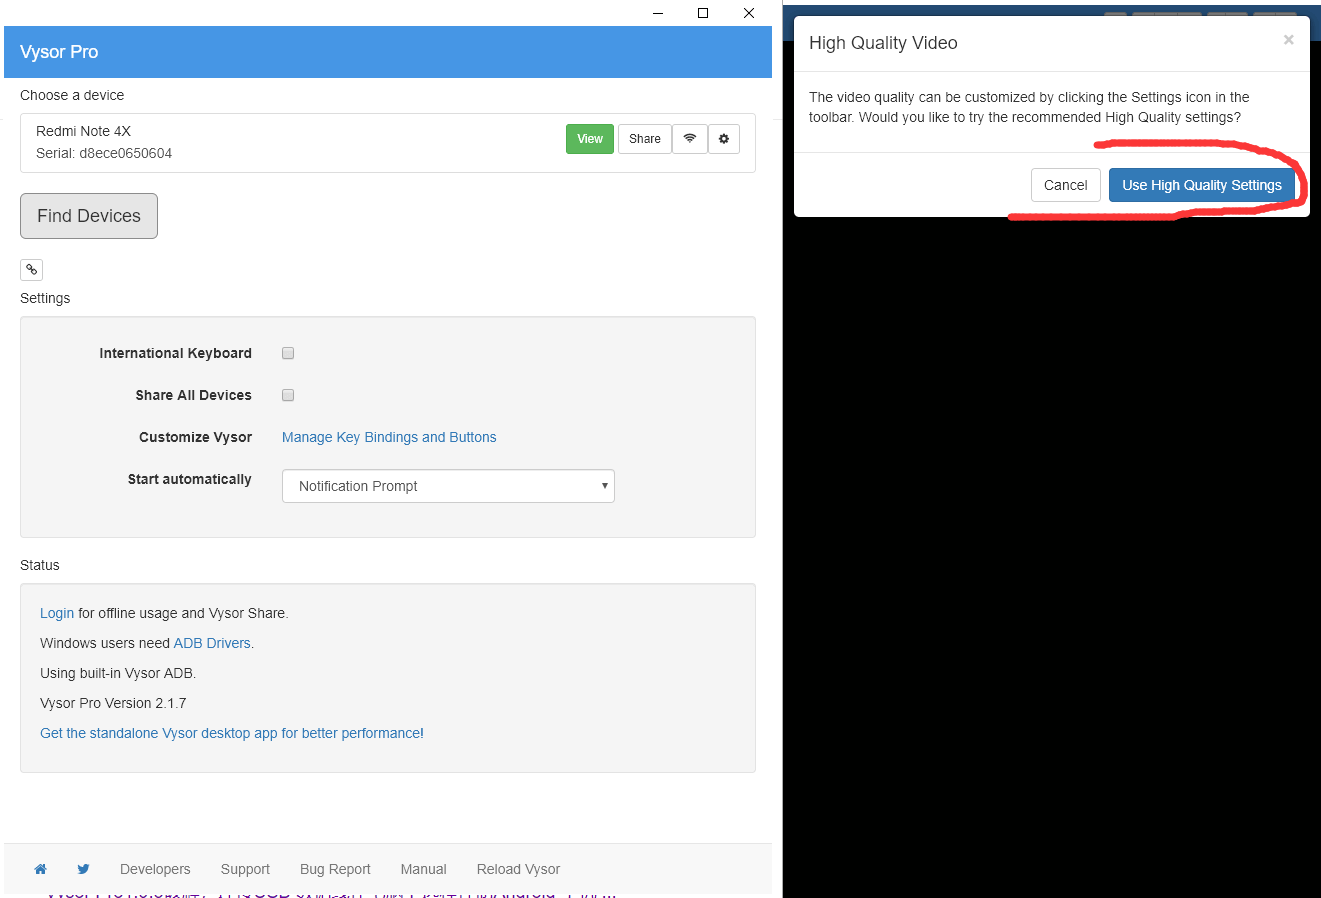This screenshot has width=1321, height=898.
Task: Minimize the Vysor Pro window
Action: pyautogui.click(x=658, y=13)
